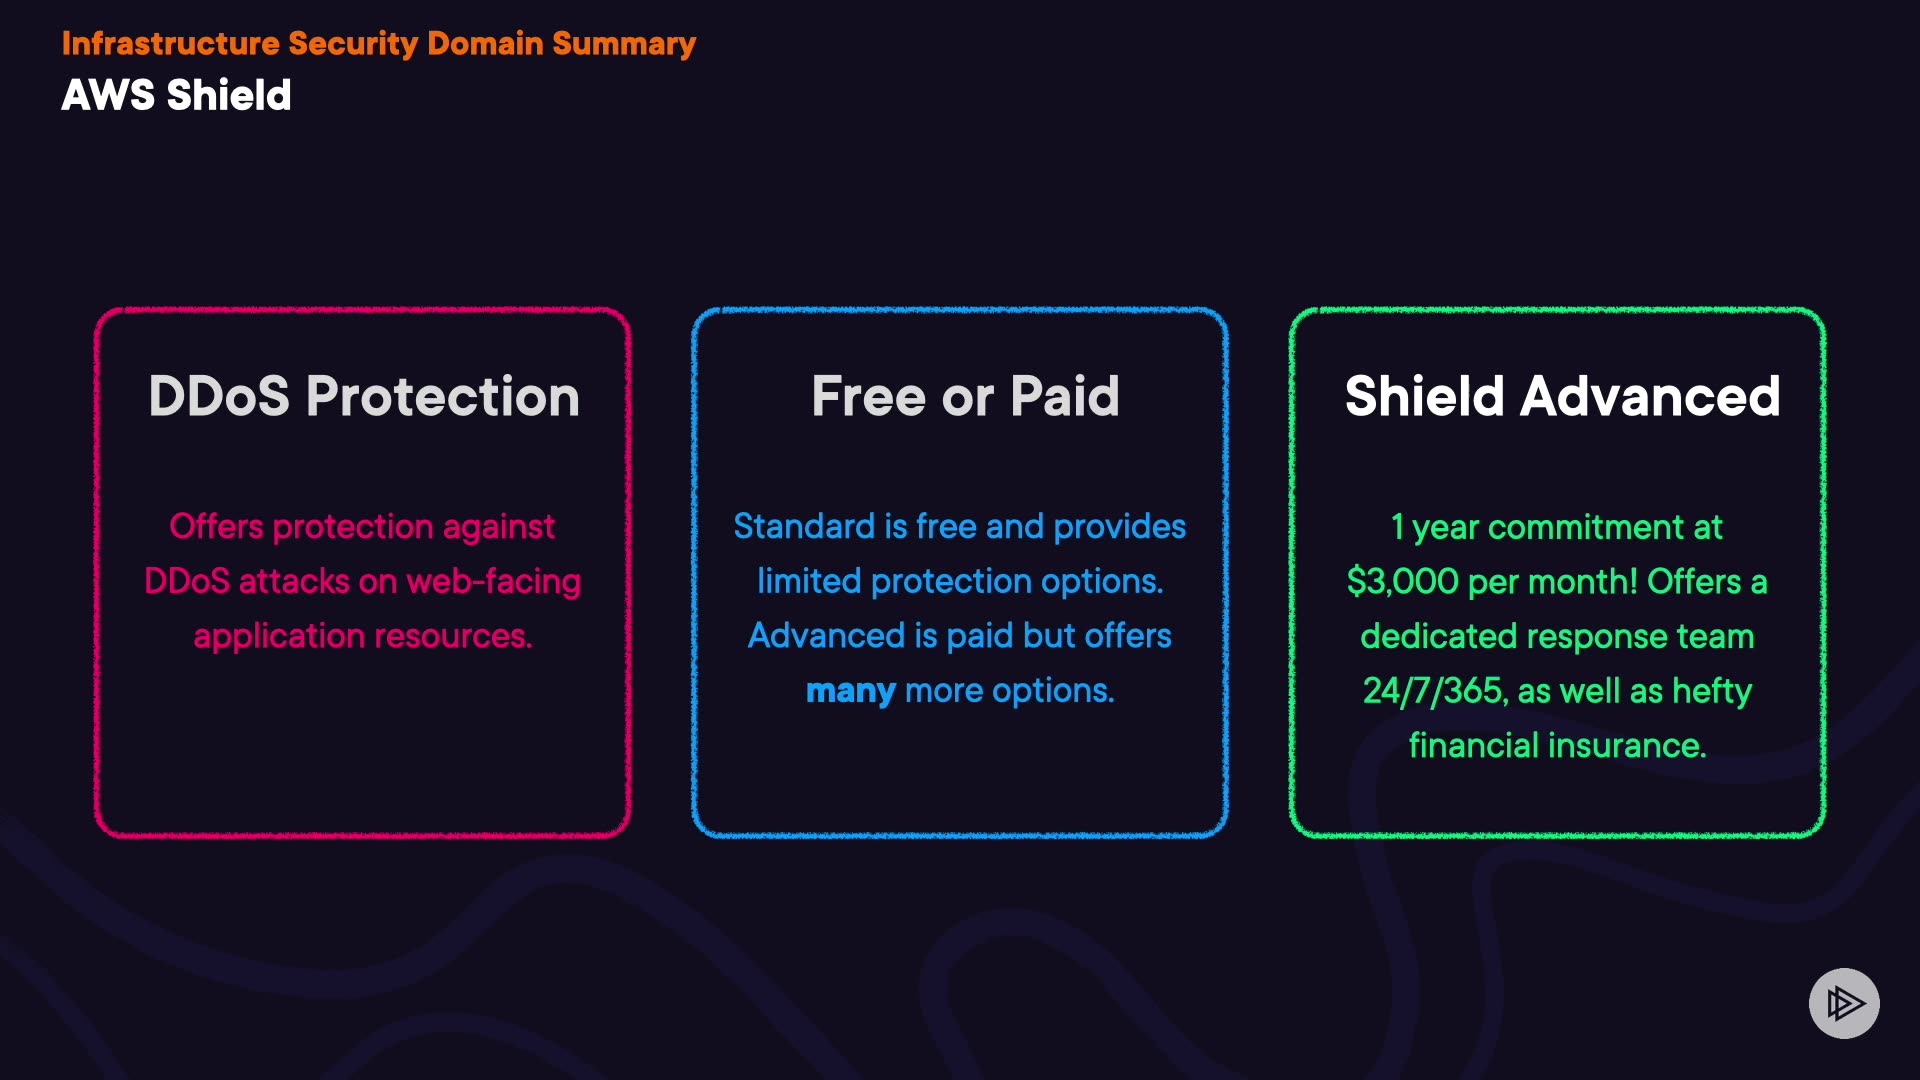The width and height of the screenshot is (1920, 1080).
Task: Click the bold word "many"
Action: coord(850,691)
